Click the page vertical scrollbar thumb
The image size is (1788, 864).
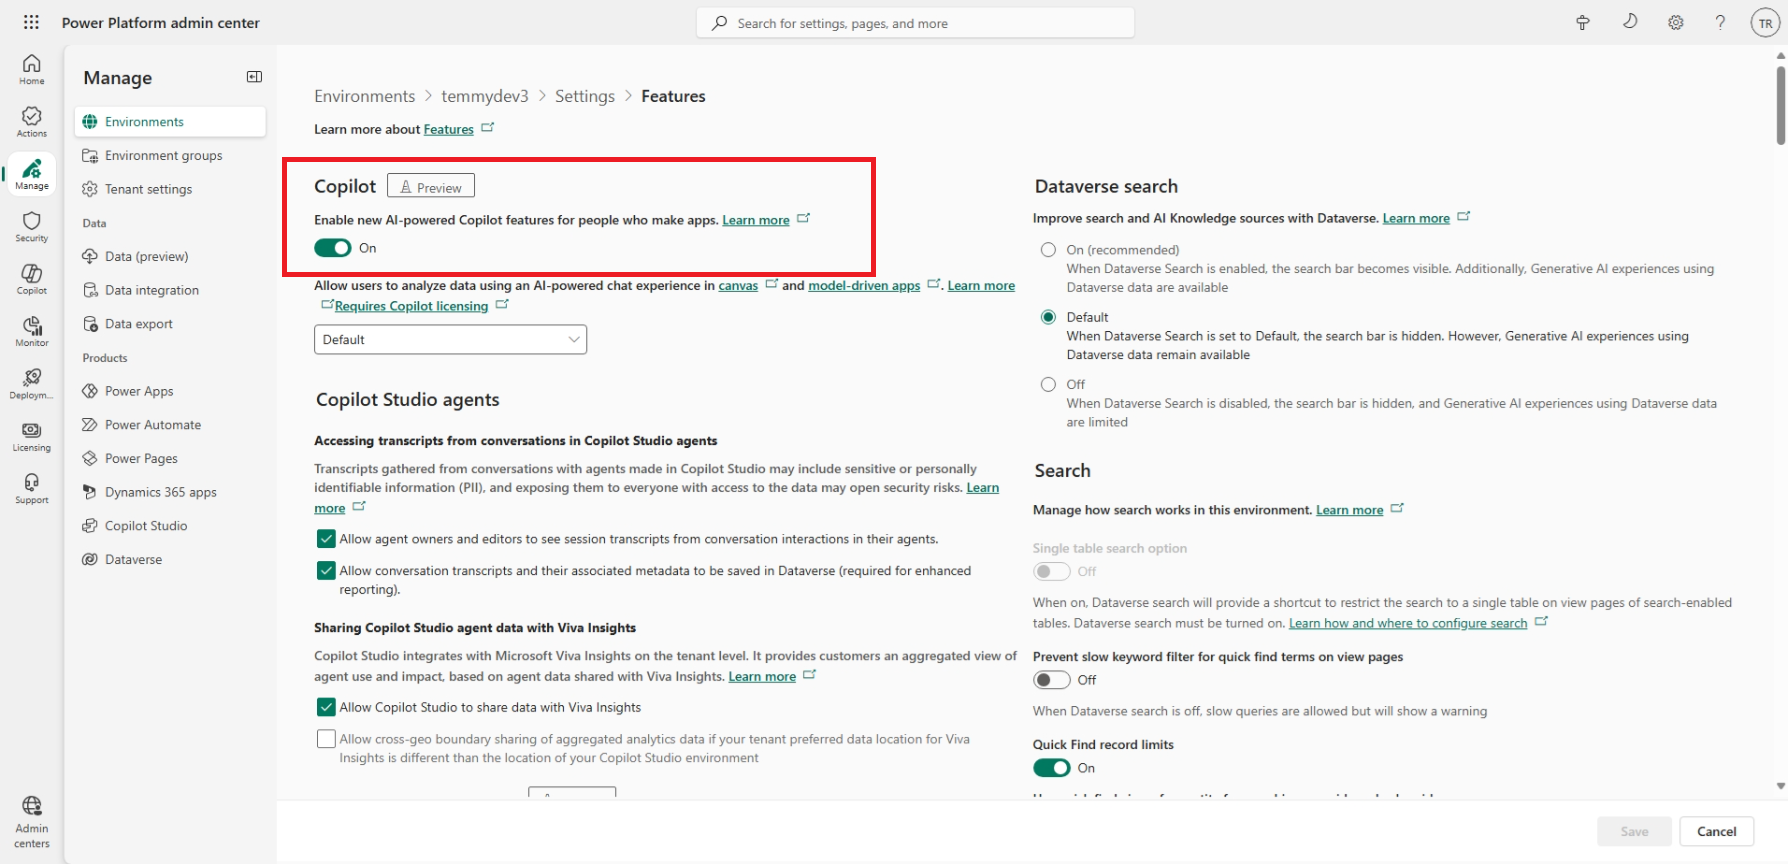(1780, 105)
